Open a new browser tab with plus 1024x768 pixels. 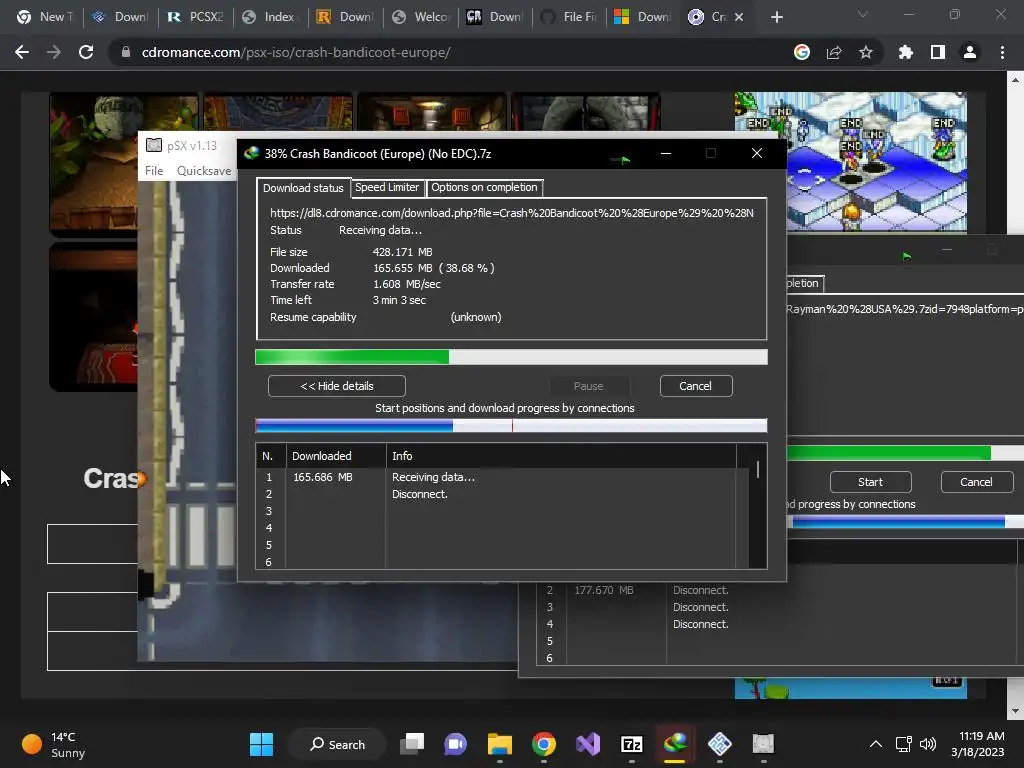coord(776,17)
